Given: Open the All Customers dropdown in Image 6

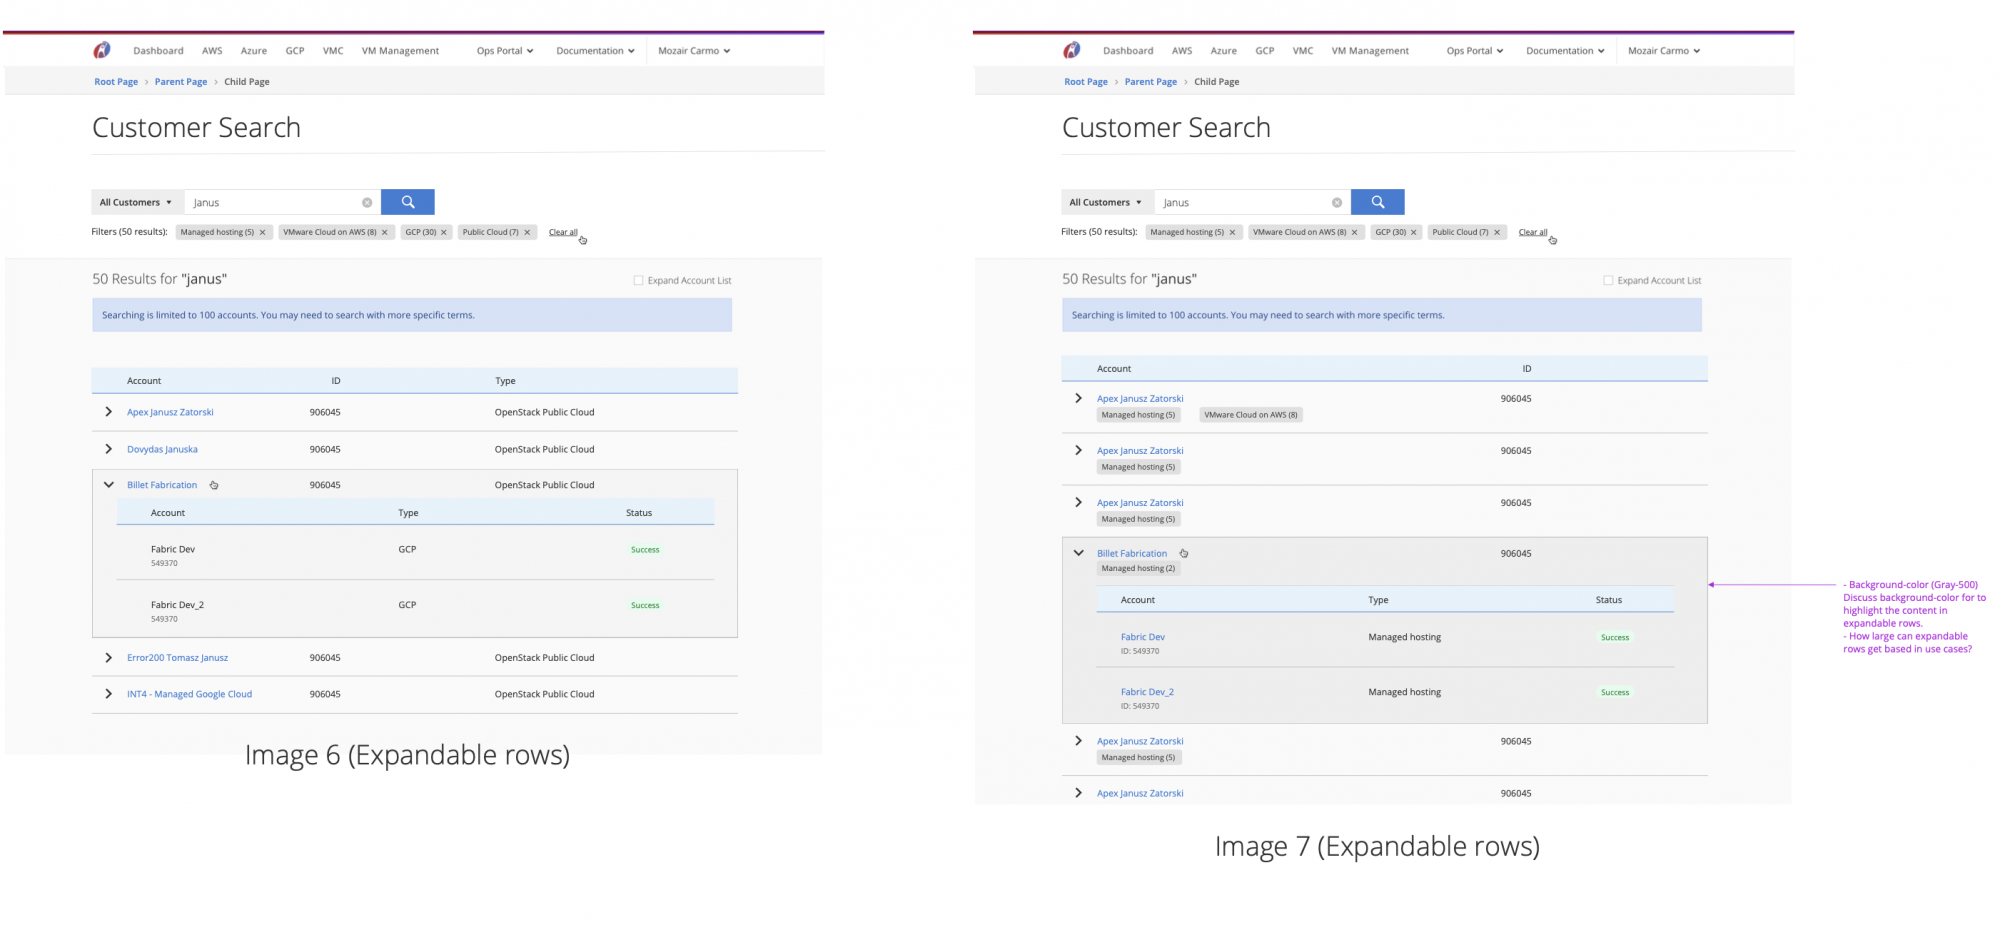Looking at the screenshot, I should (136, 202).
